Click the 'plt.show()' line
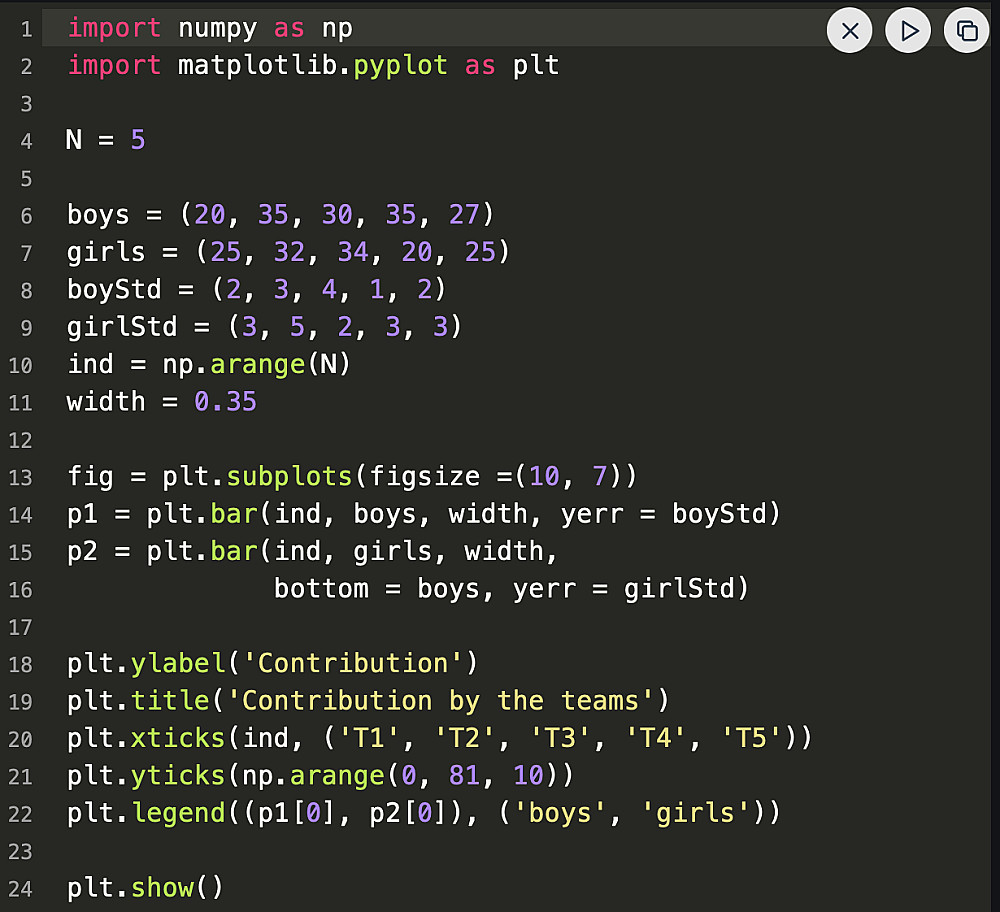 (x=145, y=888)
